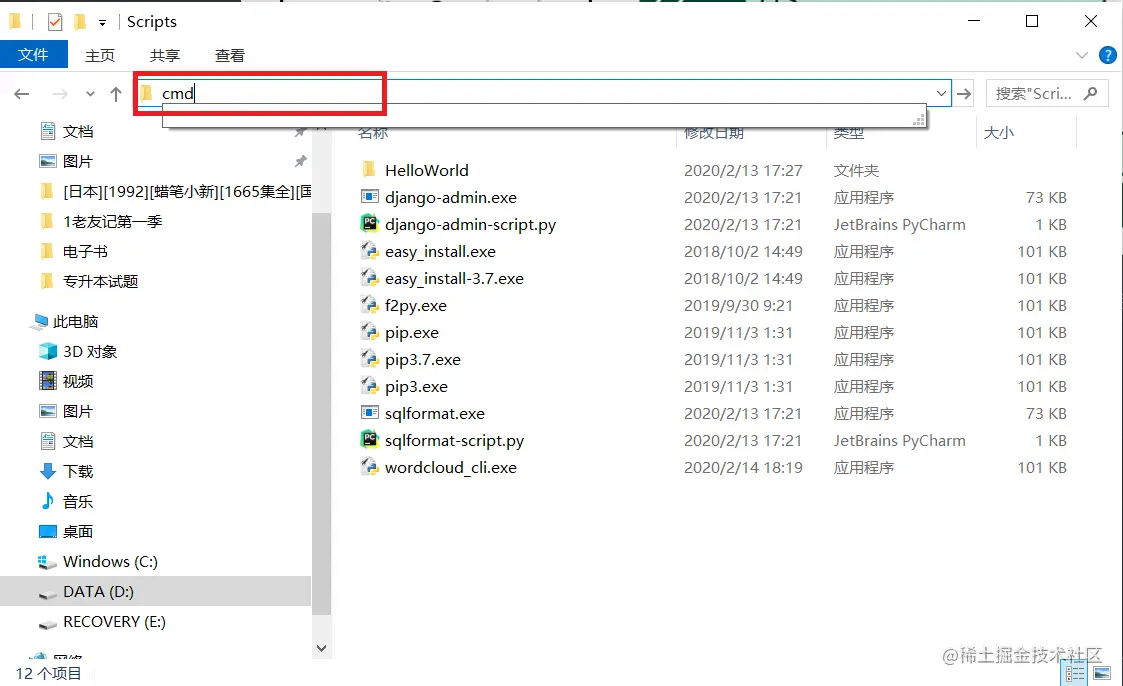Select sqlformat-script.py PyCharm icon
The width and height of the screenshot is (1123, 686).
369,440
